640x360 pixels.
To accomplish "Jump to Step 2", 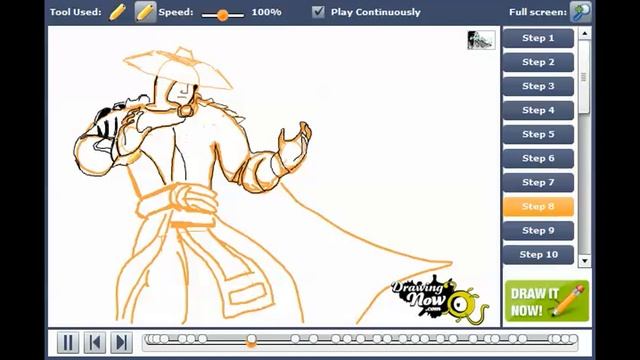I will tap(538, 62).
